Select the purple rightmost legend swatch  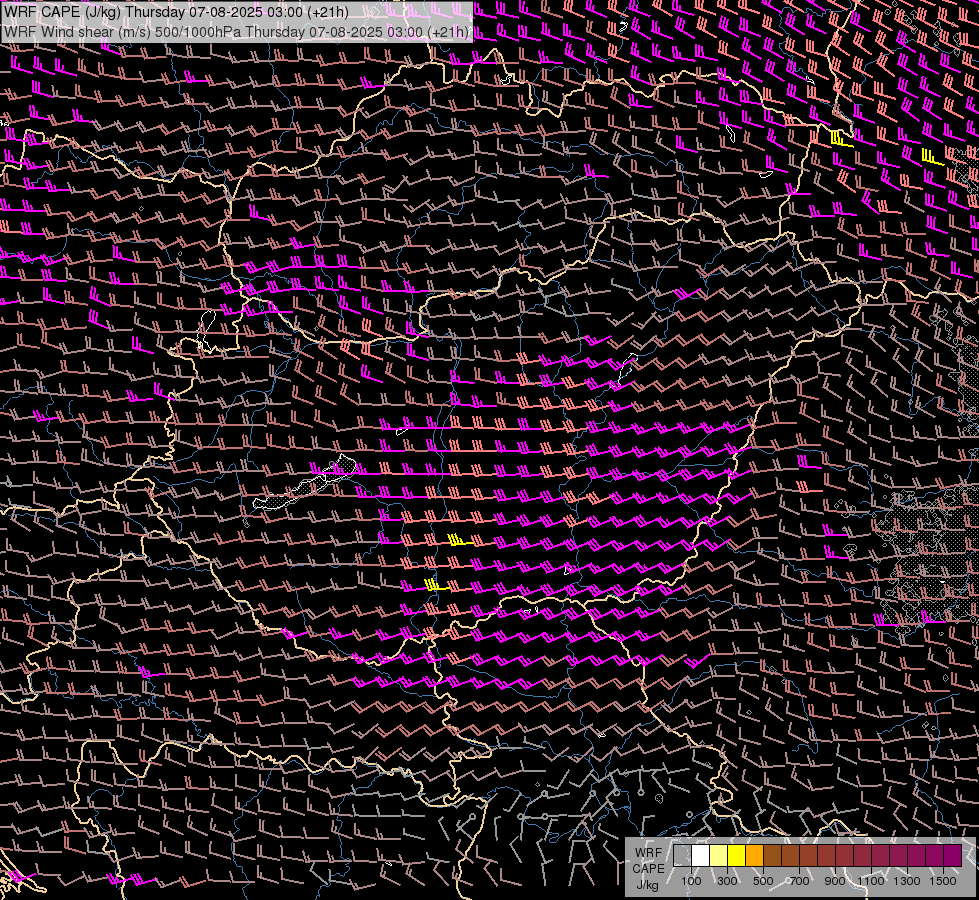point(953,855)
